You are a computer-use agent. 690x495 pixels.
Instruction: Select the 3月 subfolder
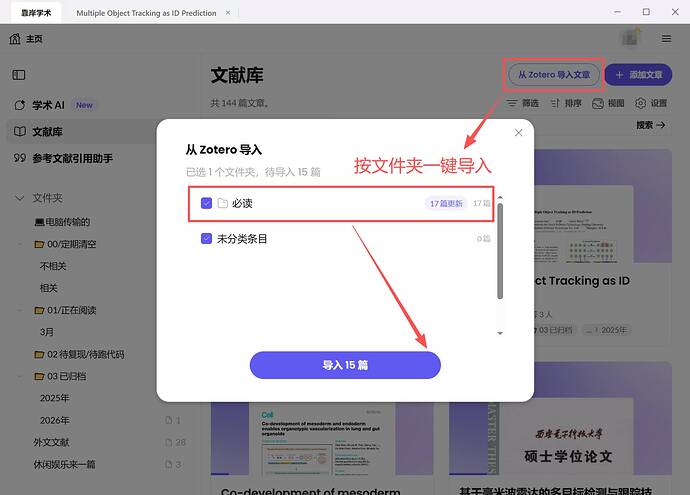pyautogui.click(x=47, y=332)
